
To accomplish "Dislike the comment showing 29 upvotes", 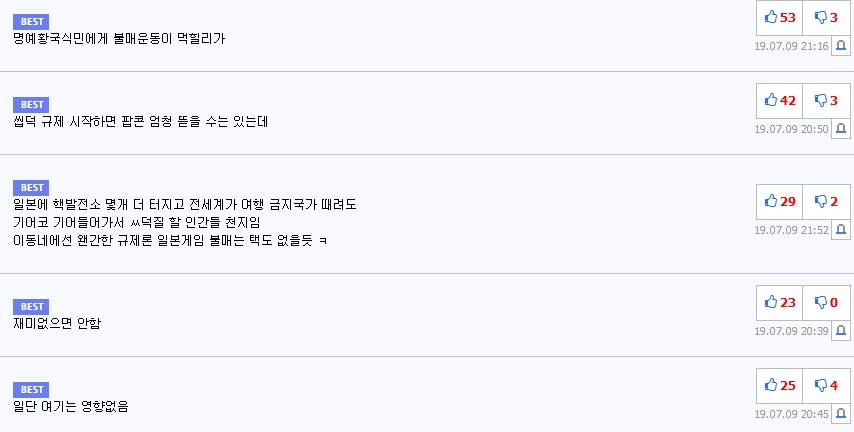I will pyautogui.click(x=826, y=202).
